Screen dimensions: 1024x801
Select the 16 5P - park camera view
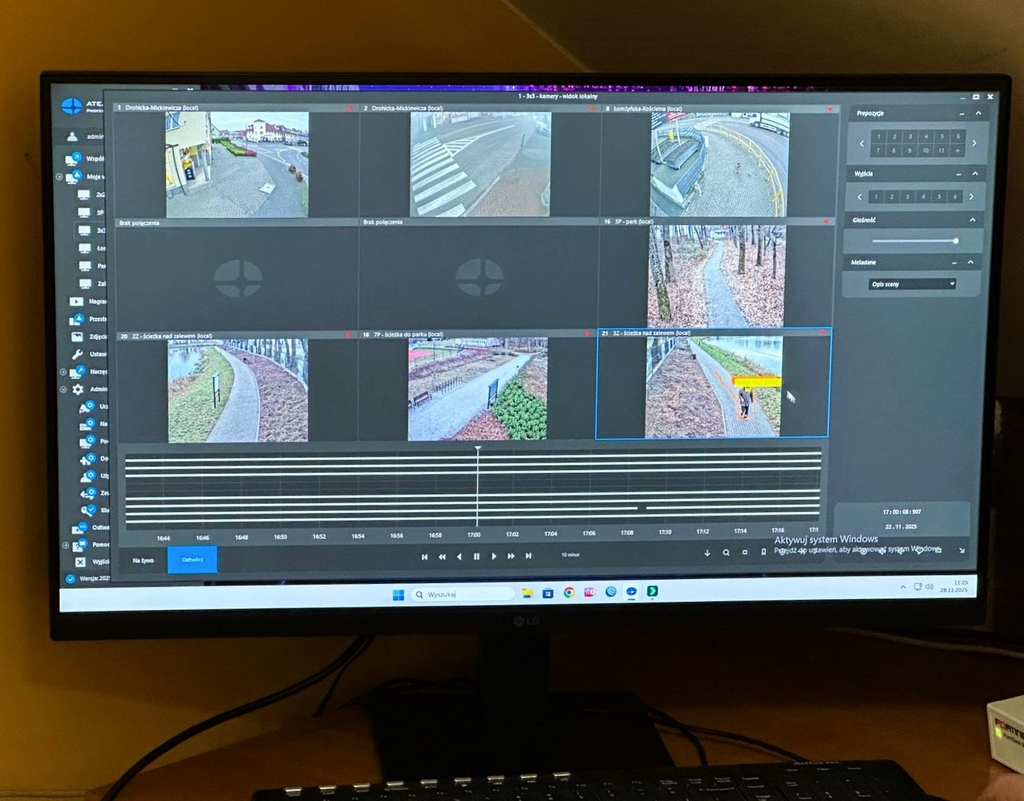point(716,275)
